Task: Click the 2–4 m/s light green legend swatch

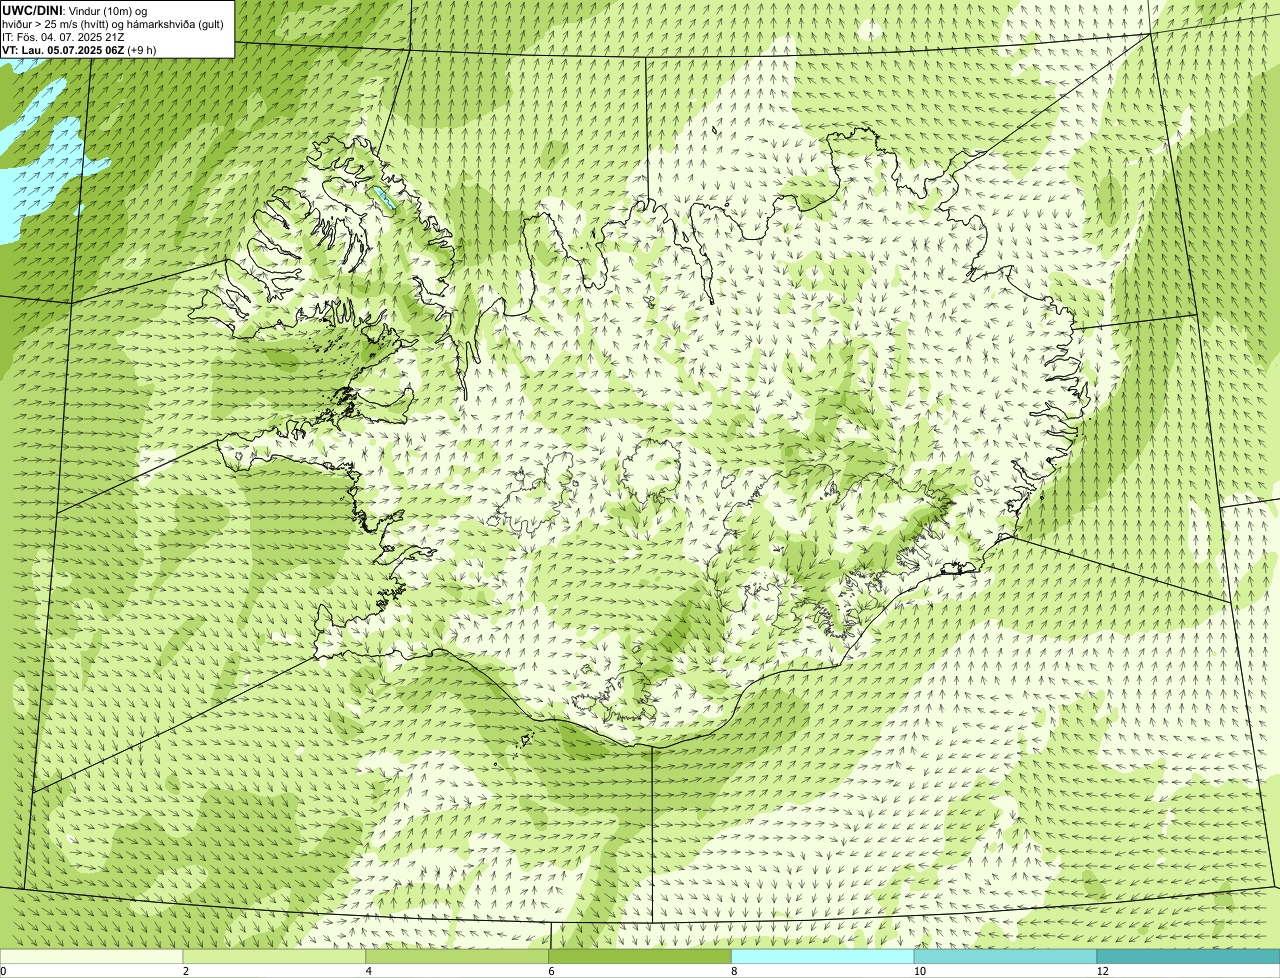Action: tap(275, 956)
